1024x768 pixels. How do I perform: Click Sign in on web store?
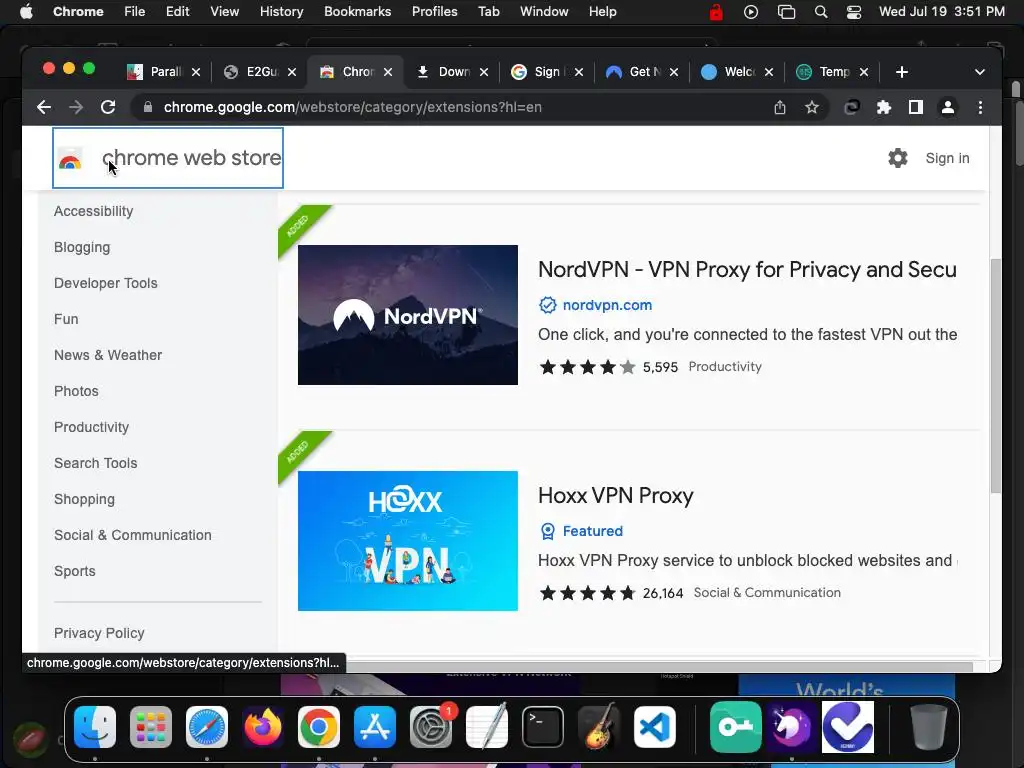[947, 158]
